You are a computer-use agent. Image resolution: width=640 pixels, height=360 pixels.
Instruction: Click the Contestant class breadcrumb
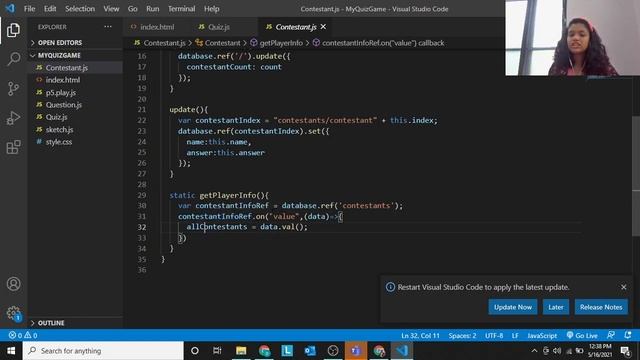[222, 43]
